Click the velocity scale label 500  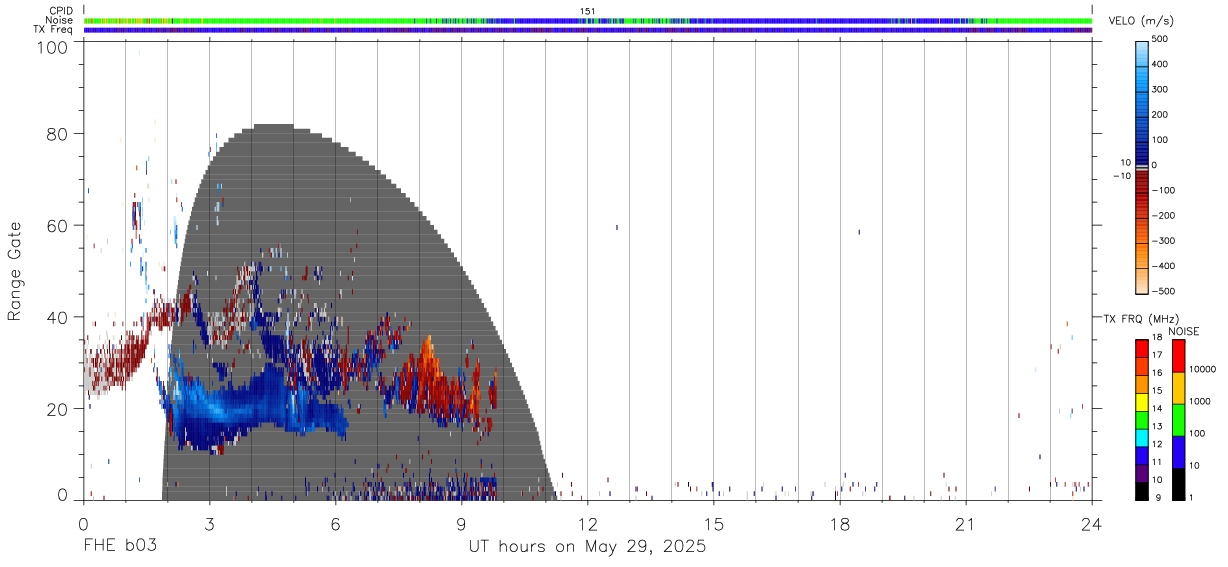click(1162, 39)
